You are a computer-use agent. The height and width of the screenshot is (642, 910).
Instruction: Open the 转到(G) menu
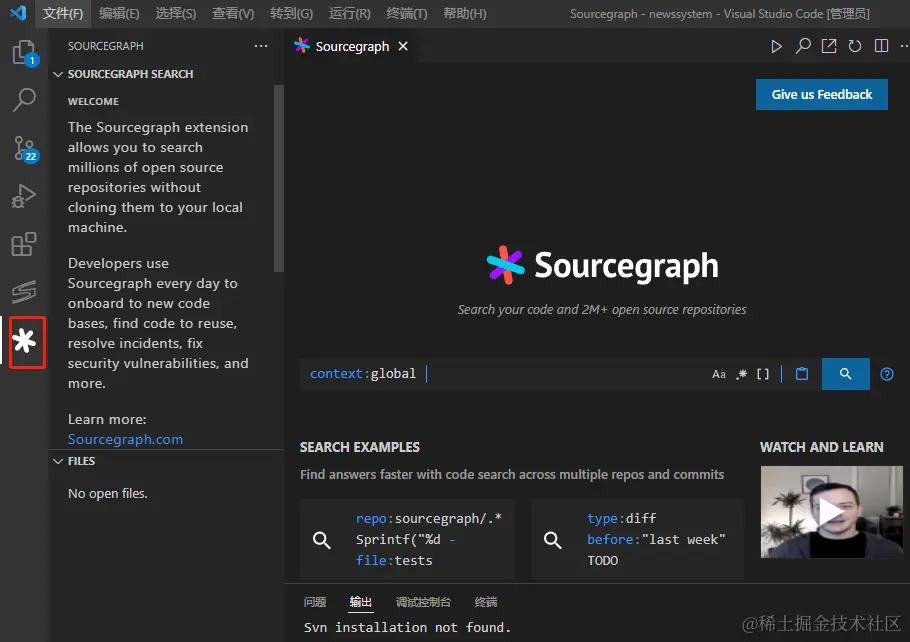(x=291, y=13)
